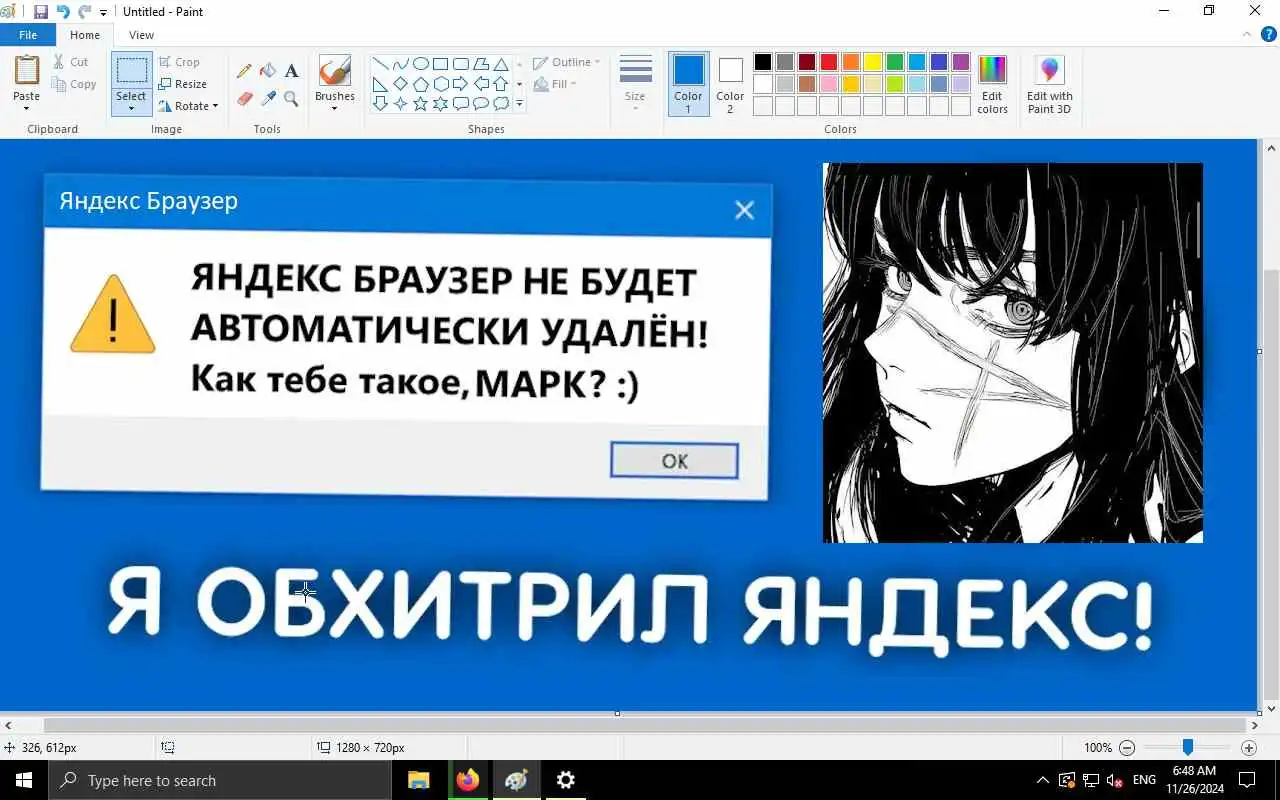This screenshot has height=800, width=1280.
Task: Pick the black color swatch
Action: coord(763,62)
